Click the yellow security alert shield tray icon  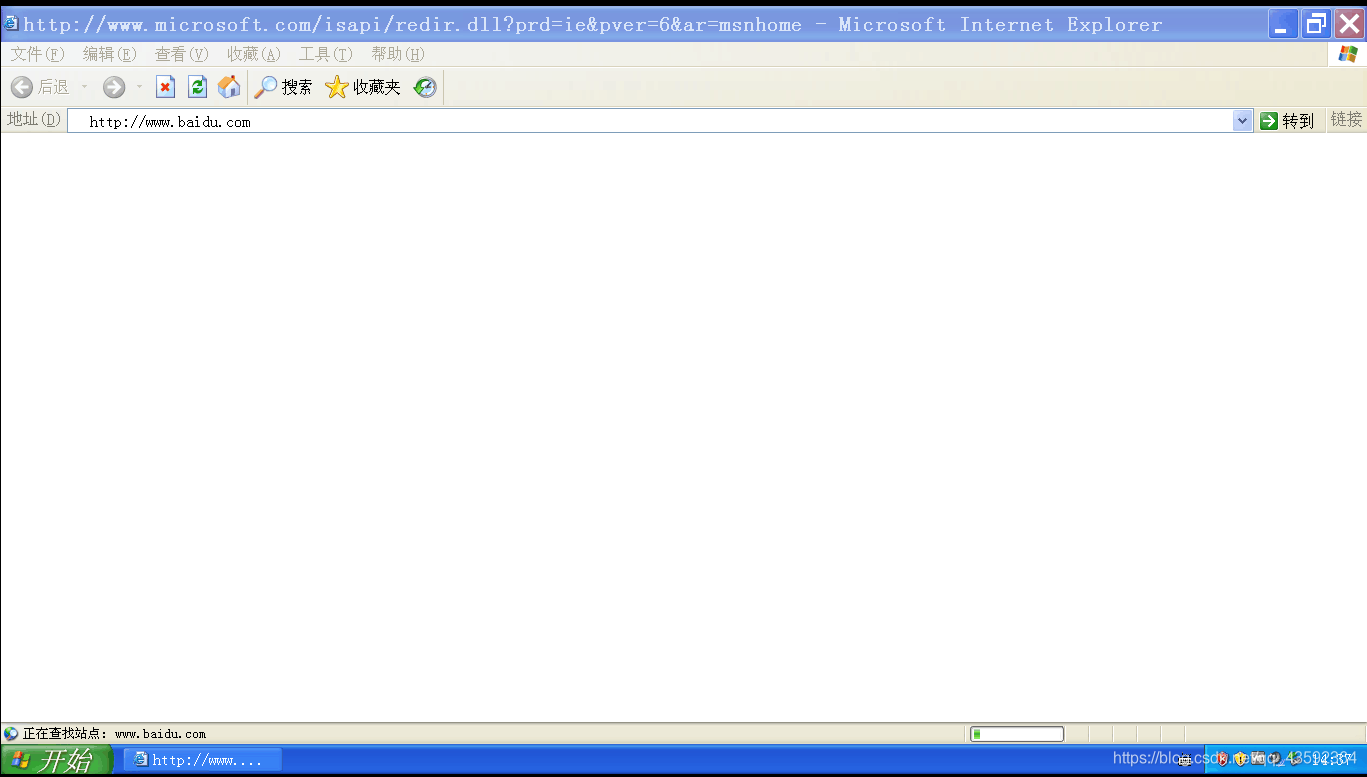[x=1240, y=759]
